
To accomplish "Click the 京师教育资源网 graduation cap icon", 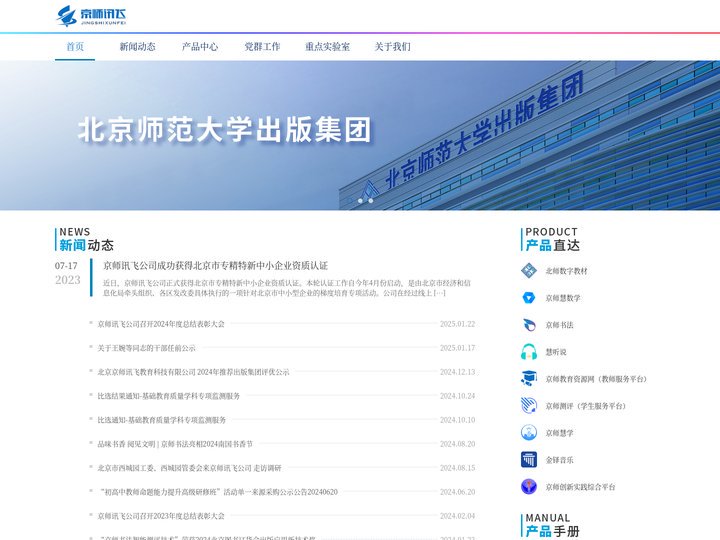I will coord(529,379).
